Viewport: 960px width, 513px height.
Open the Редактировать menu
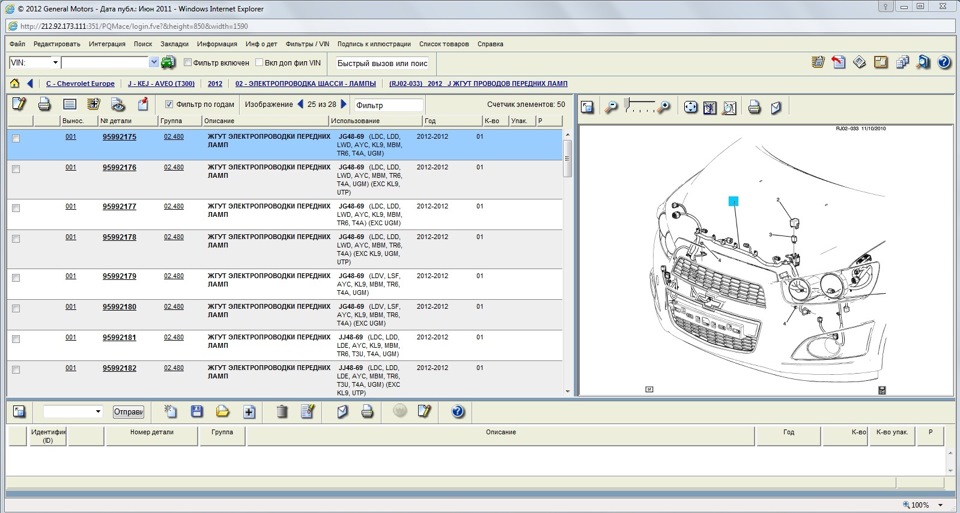[57, 44]
